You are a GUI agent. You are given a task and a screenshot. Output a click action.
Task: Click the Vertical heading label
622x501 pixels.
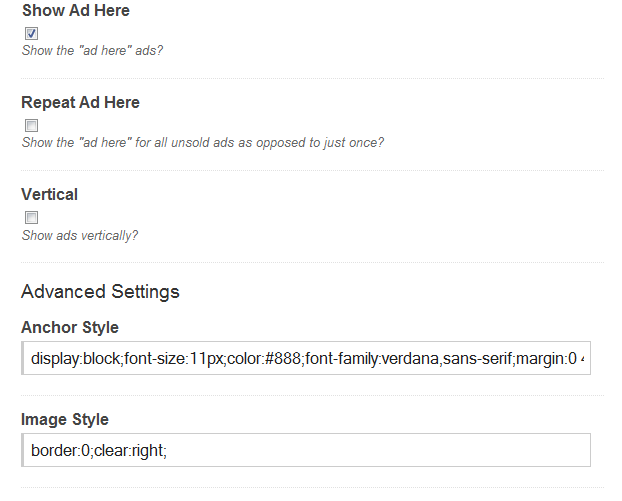pyautogui.click(x=50, y=194)
